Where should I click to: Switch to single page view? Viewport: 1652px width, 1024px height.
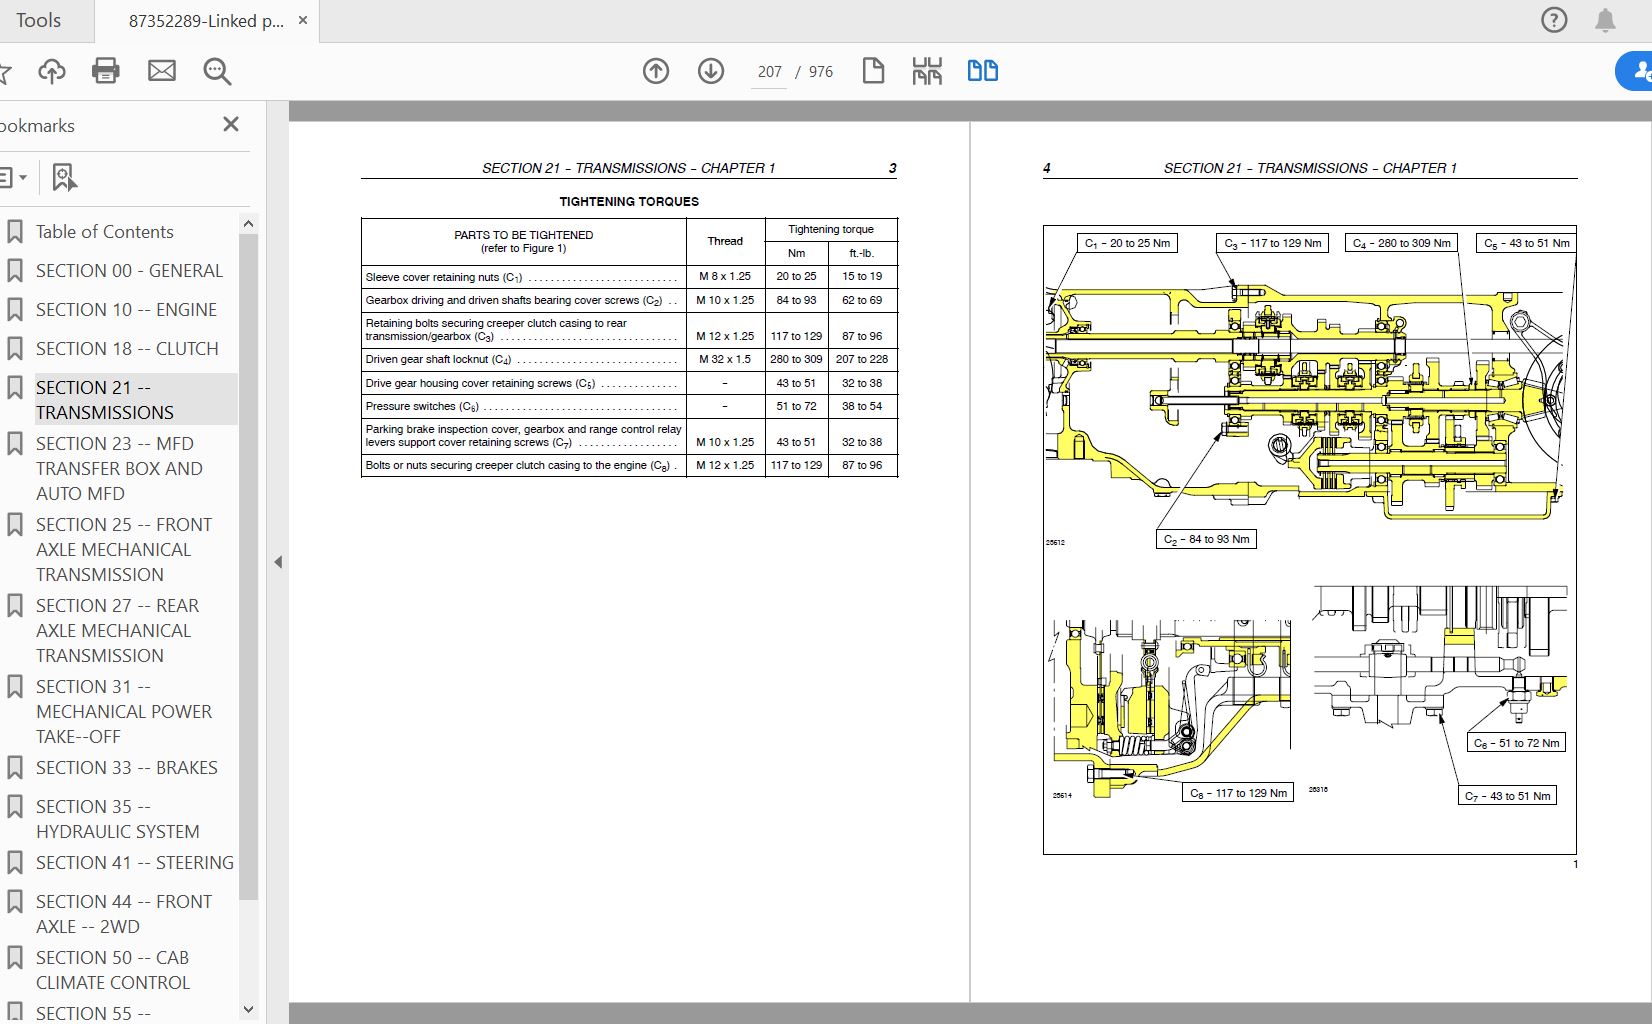873,71
